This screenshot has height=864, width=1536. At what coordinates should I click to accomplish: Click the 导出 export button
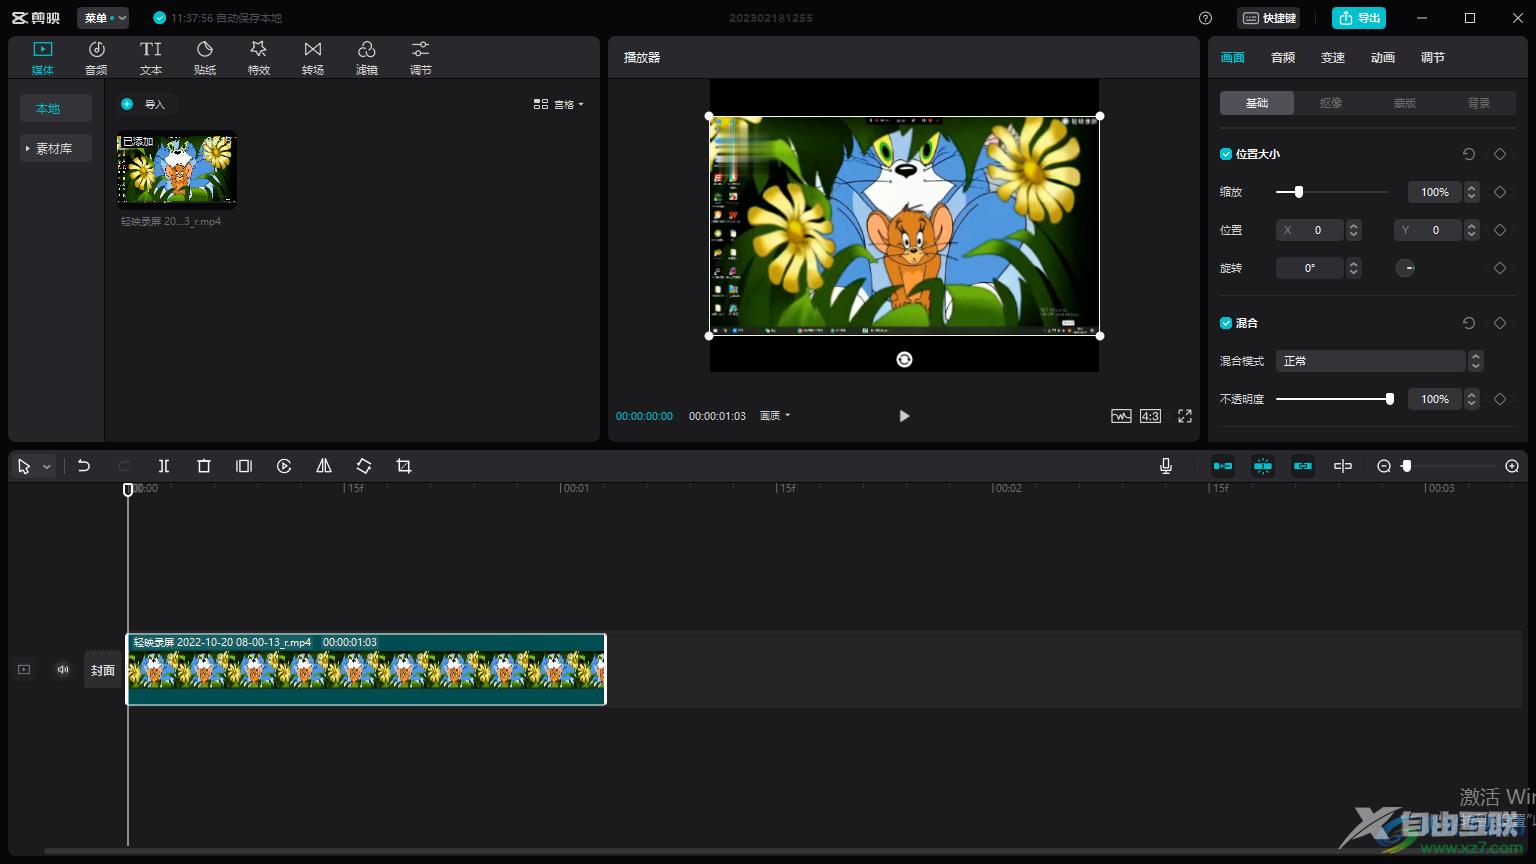[x=1359, y=18]
